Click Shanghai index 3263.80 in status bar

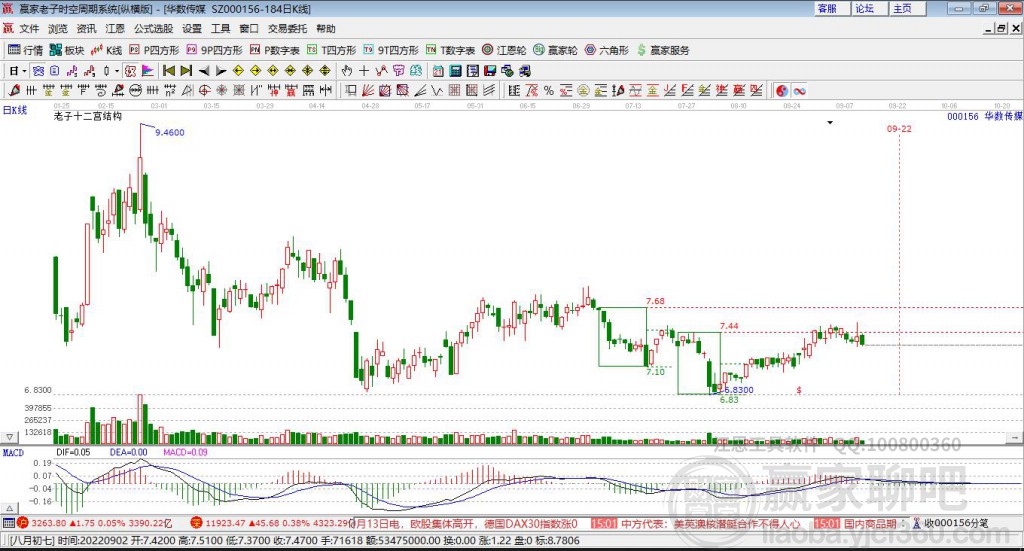[x=48, y=523]
